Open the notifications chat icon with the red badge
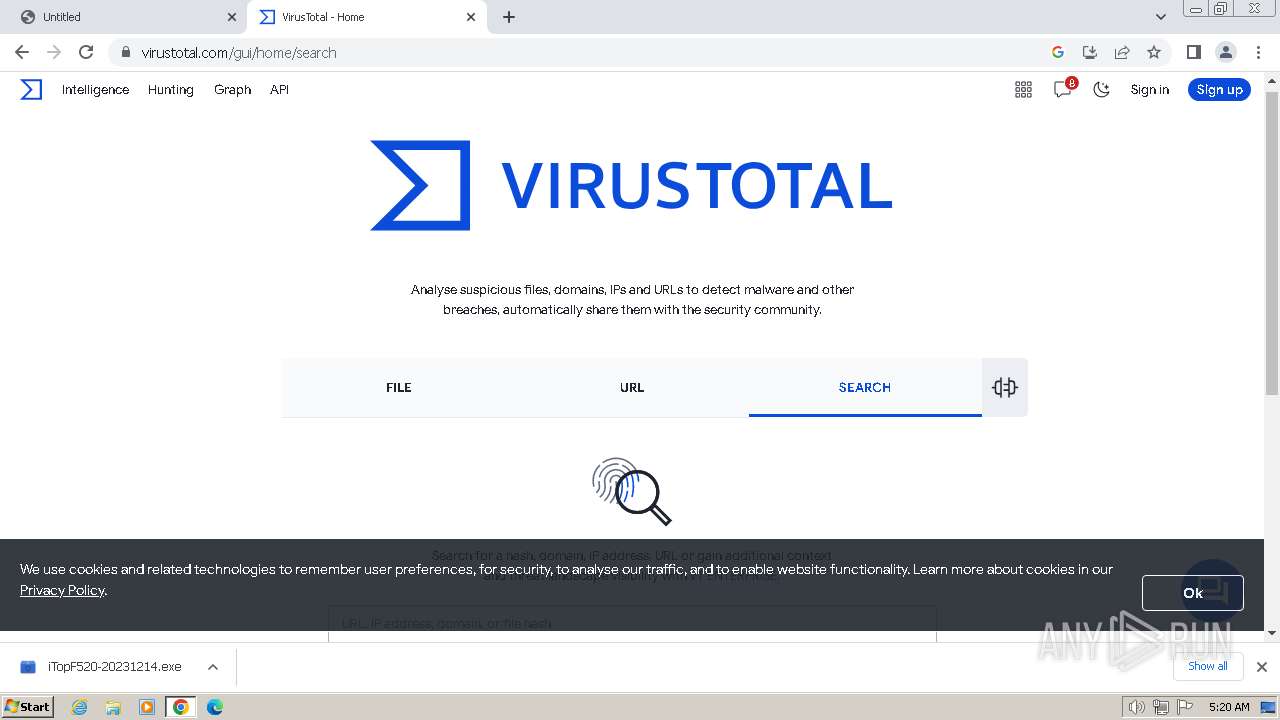 [x=1063, y=89]
